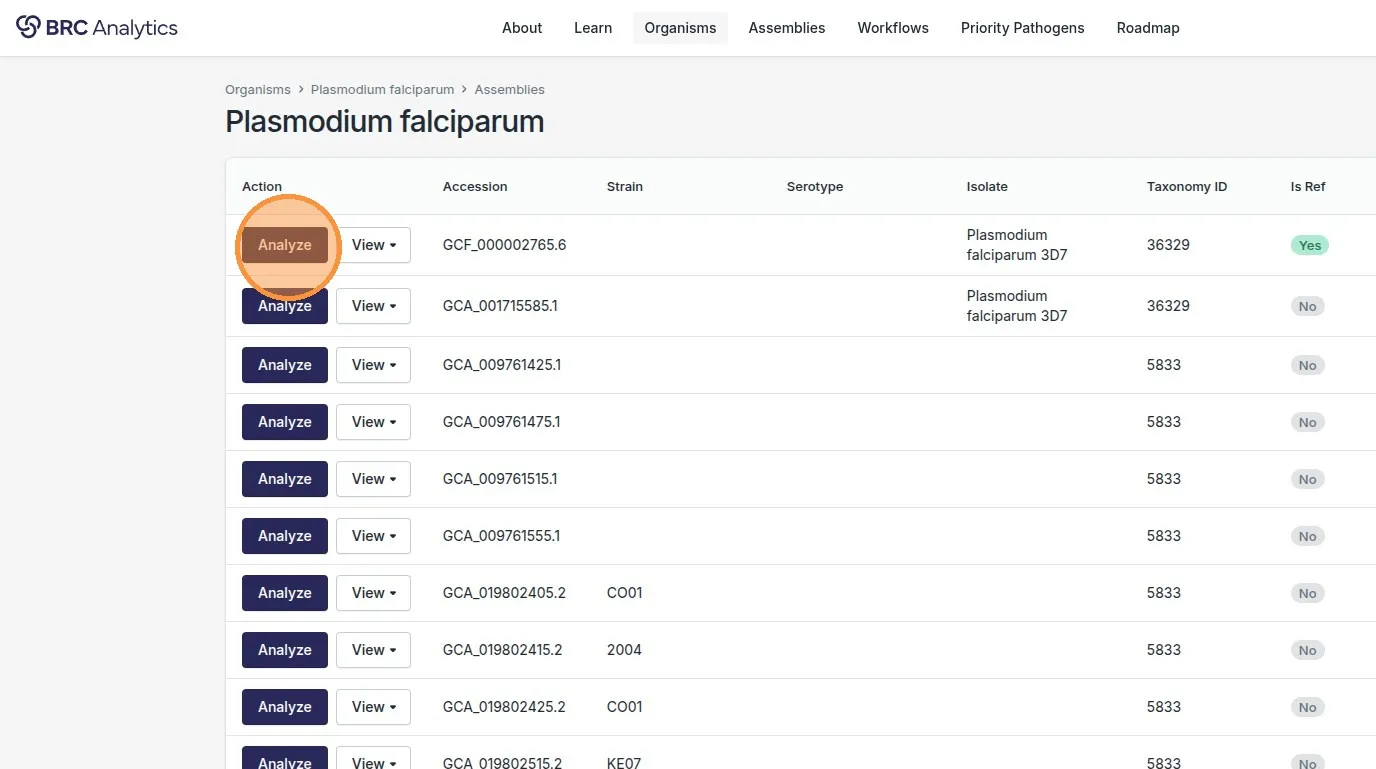Go to the About menu item
The height and width of the screenshot is (769, 1376).
coord(522,28)
